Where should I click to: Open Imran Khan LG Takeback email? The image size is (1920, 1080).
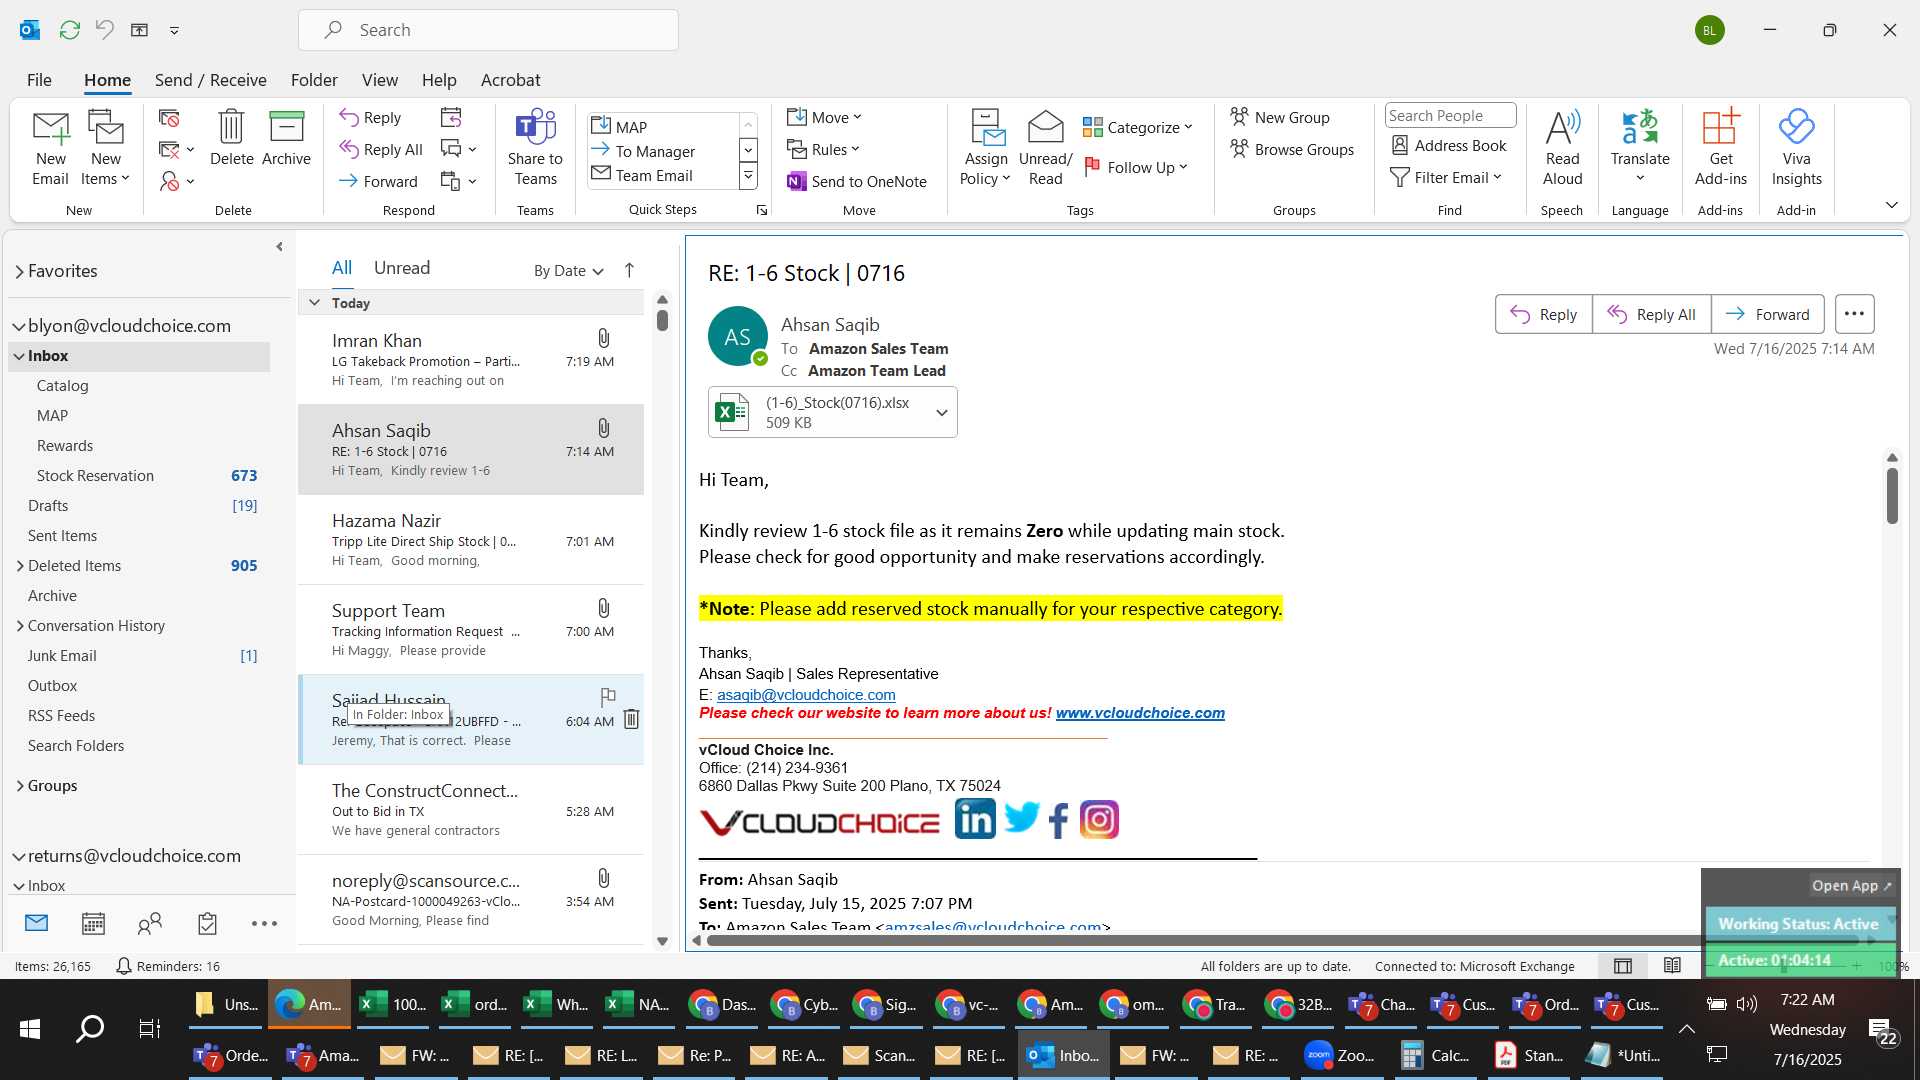(471, 359)
